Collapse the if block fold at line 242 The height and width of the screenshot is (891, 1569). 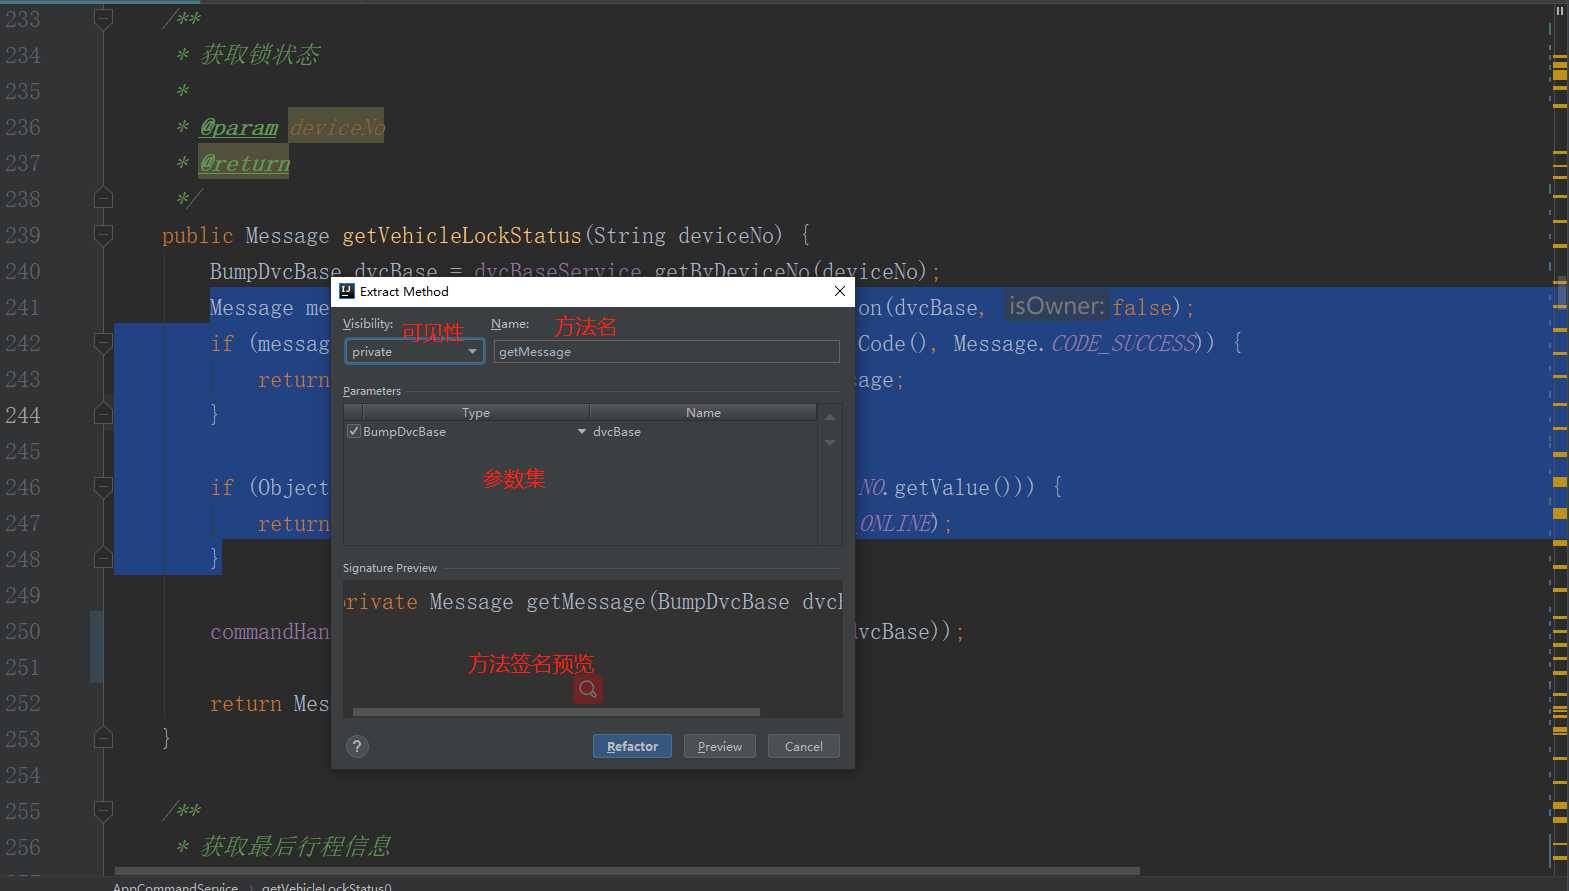(103, 343)
